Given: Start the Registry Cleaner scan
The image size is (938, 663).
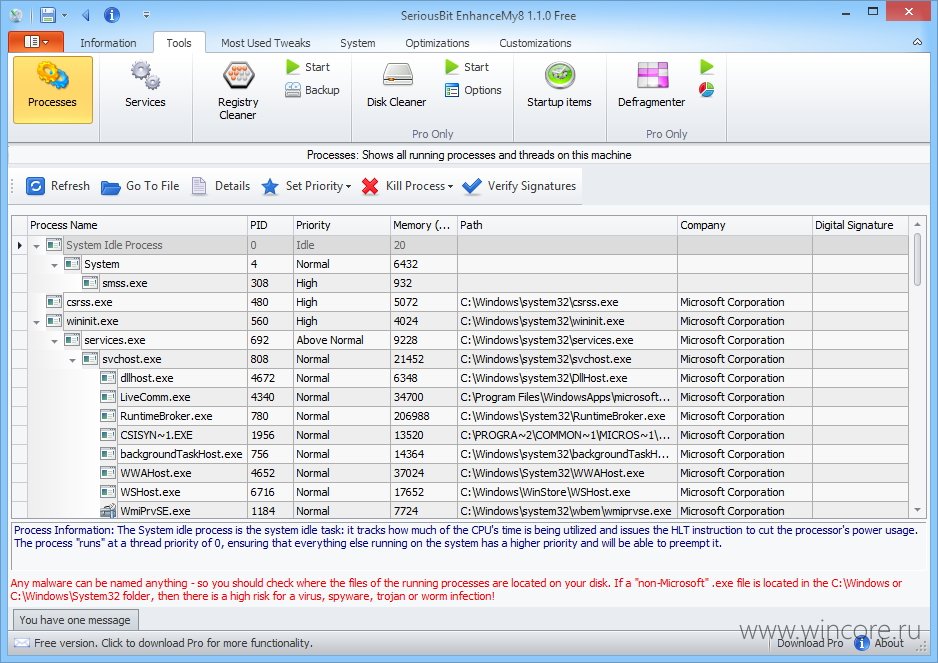Looking at the screenshot, I should click(x=308, y=67).
